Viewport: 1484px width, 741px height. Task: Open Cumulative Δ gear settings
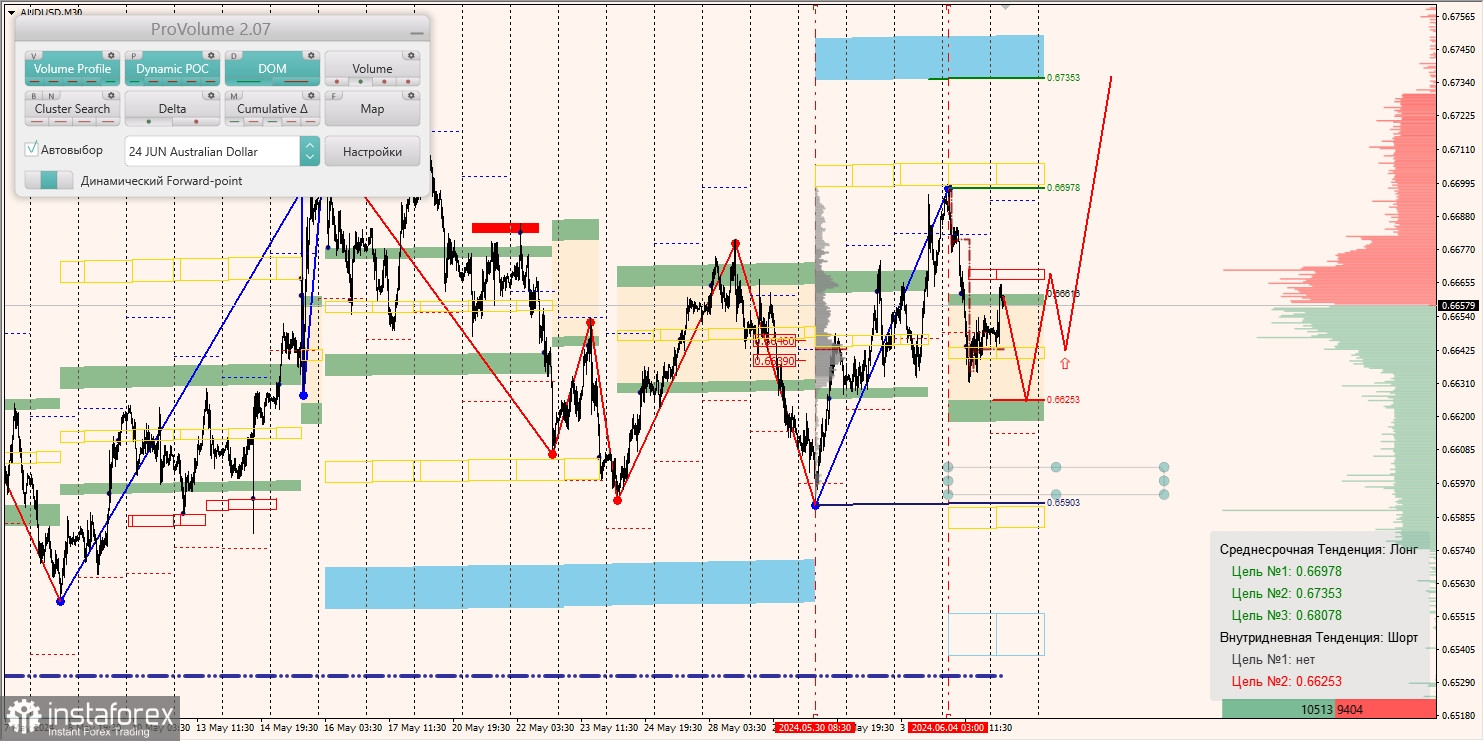[311, 95]
